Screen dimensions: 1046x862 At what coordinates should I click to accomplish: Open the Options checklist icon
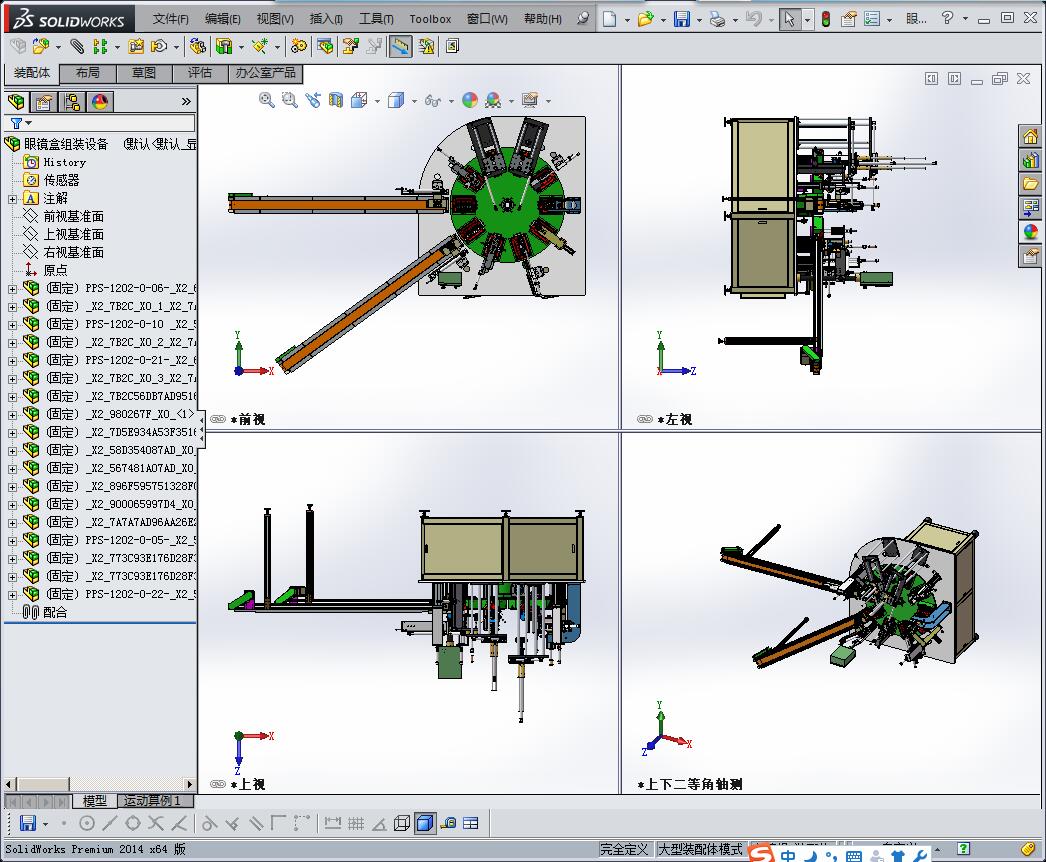coord(872,19)
